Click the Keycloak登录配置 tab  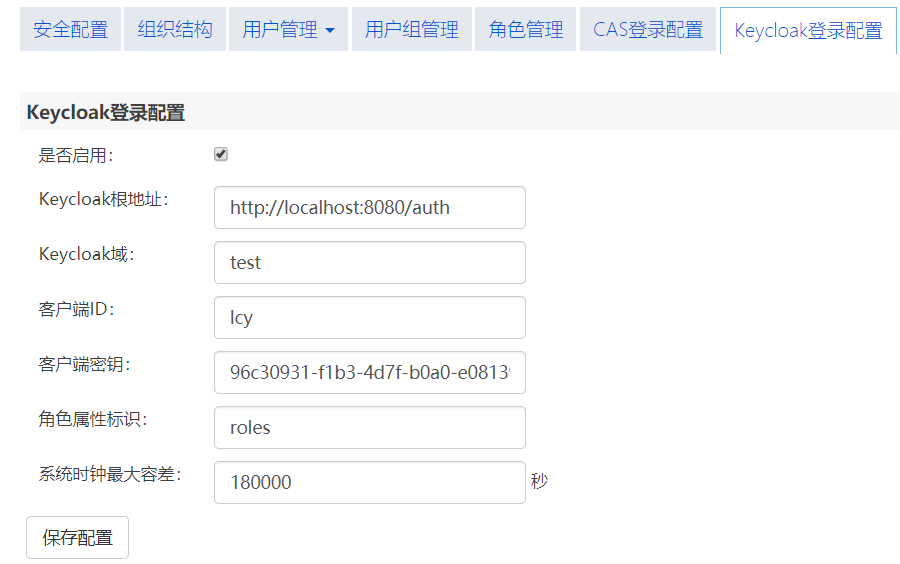coord(808,31)
